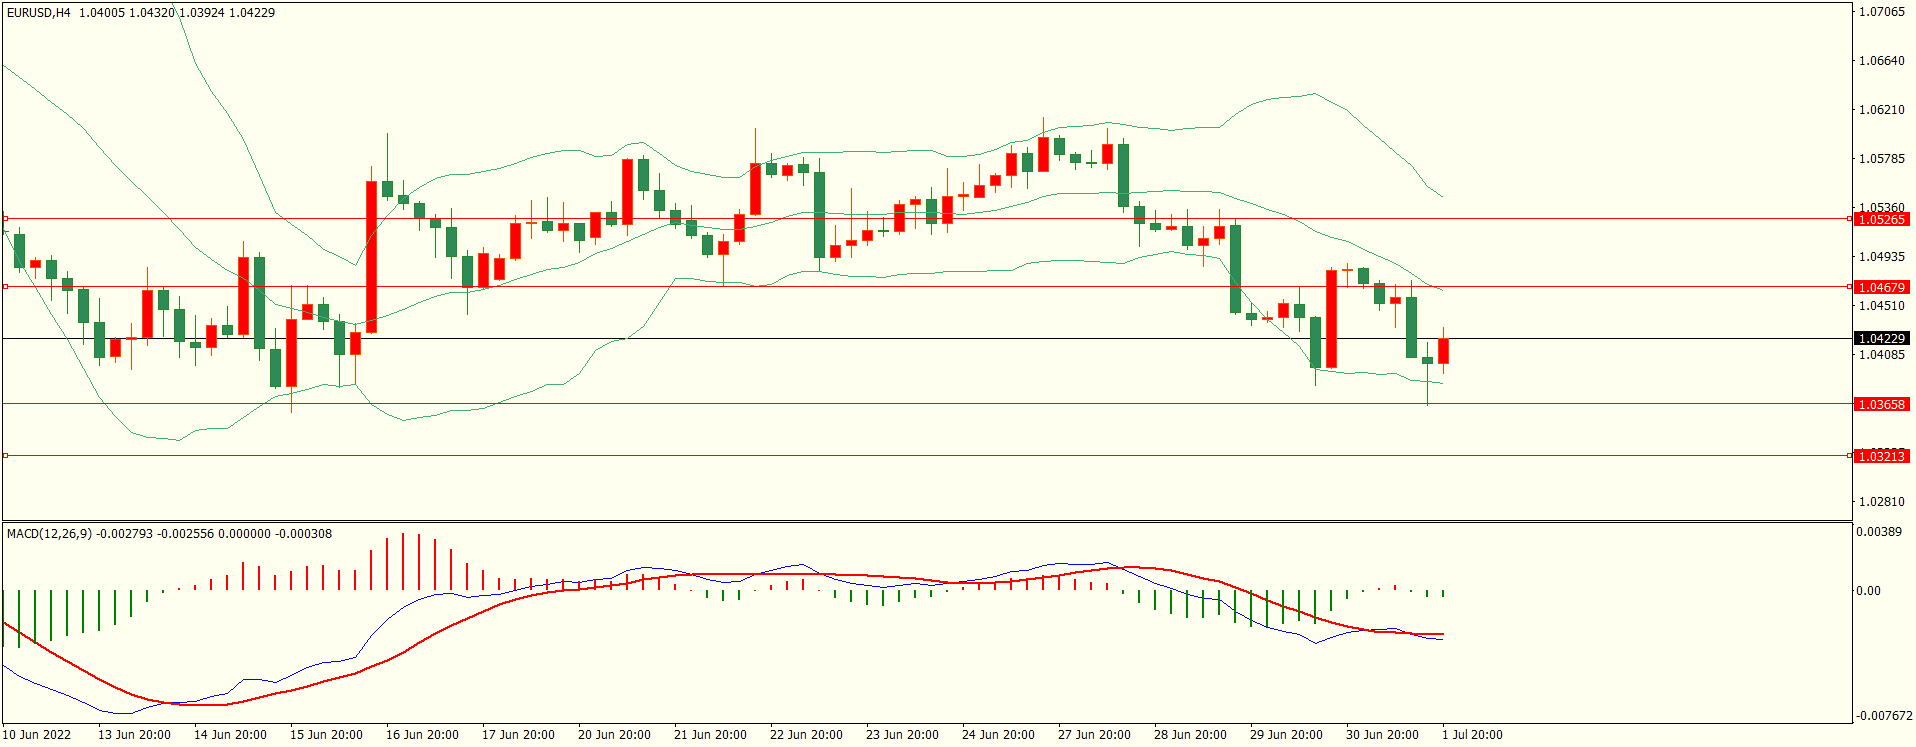Viewport: 1916px width, 747px height.
Task: Click the 10 Jun 2022 date label
Action: tap(37, 734)
